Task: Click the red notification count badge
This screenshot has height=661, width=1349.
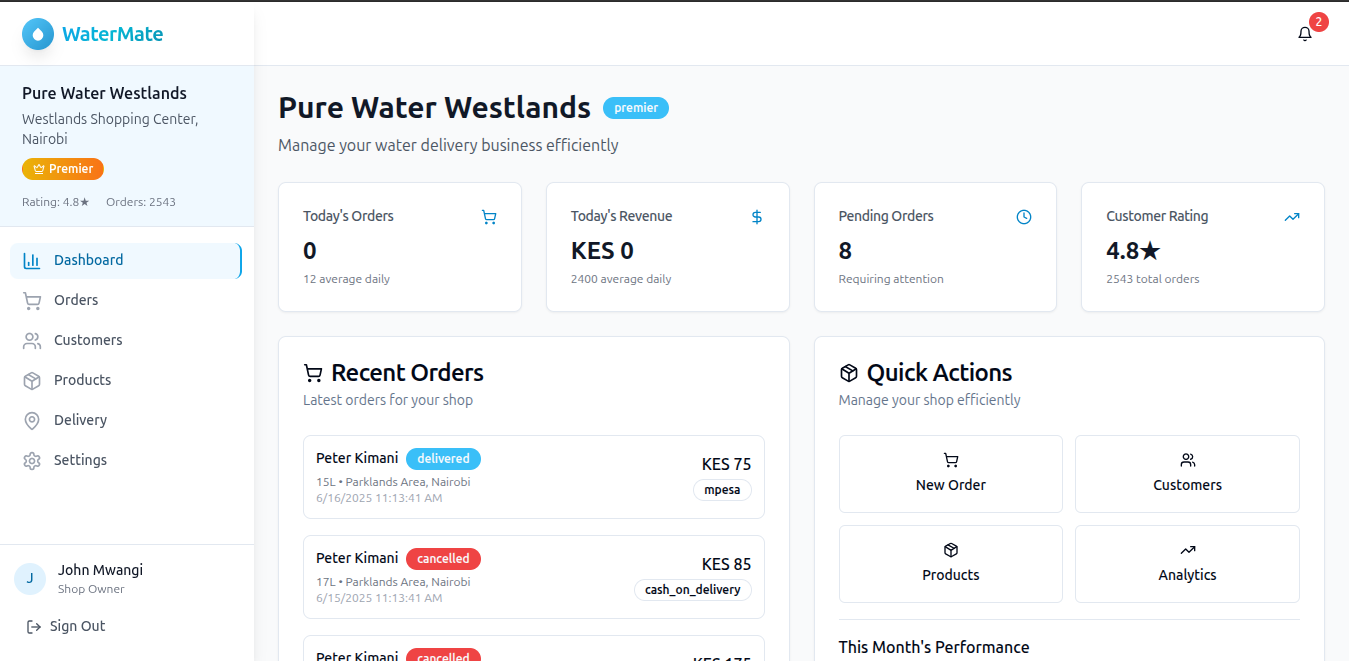Action: pos(1319,22)
